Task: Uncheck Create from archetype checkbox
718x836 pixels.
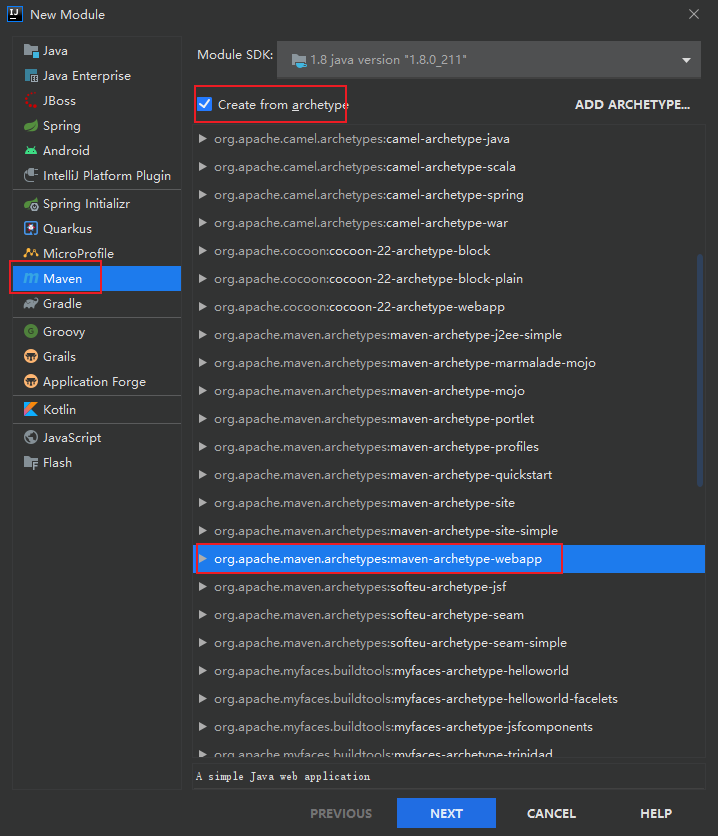Action: pos(205,104)
